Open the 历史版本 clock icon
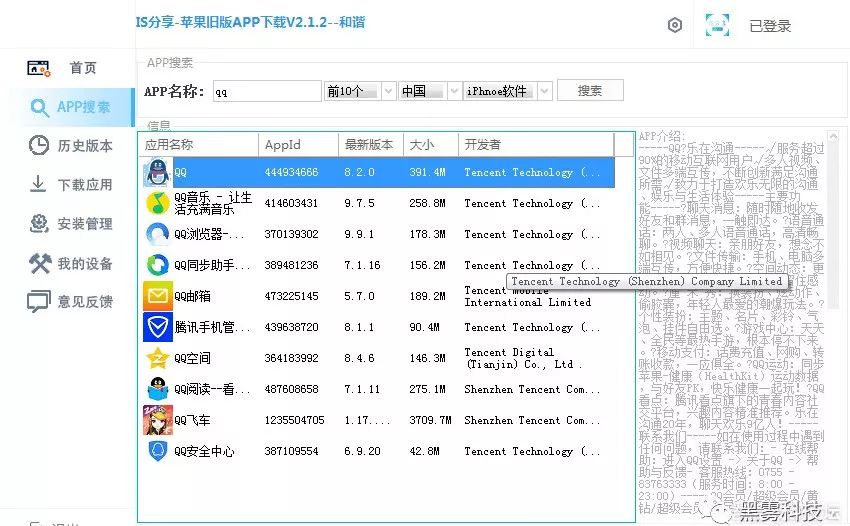Viewport: 850px width, 526px height. tap(38, 145)
